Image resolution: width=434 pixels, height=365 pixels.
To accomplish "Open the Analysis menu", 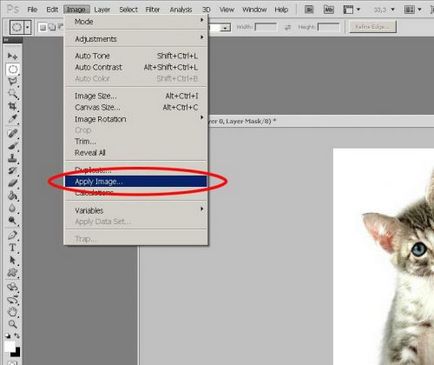I will click(x=181, y=9).
